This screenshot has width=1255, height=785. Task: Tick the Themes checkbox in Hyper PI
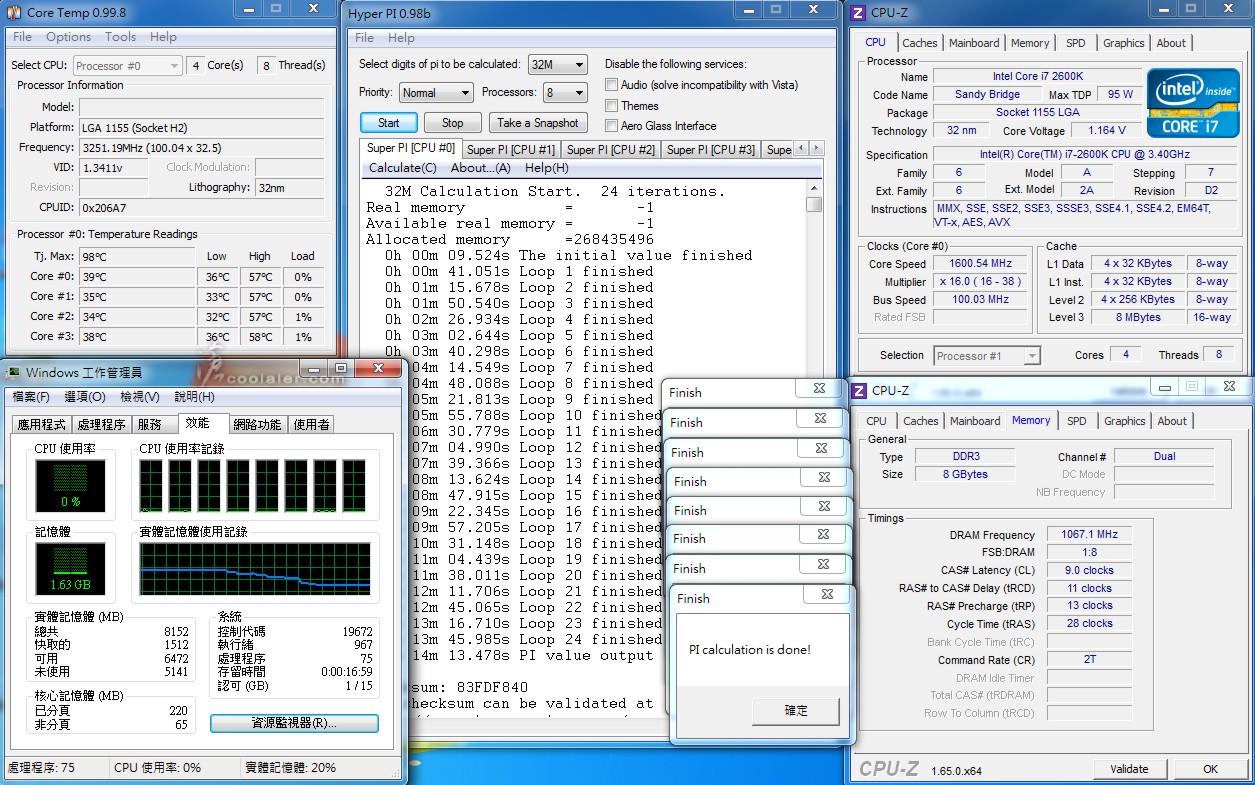(x=611, y=105)
